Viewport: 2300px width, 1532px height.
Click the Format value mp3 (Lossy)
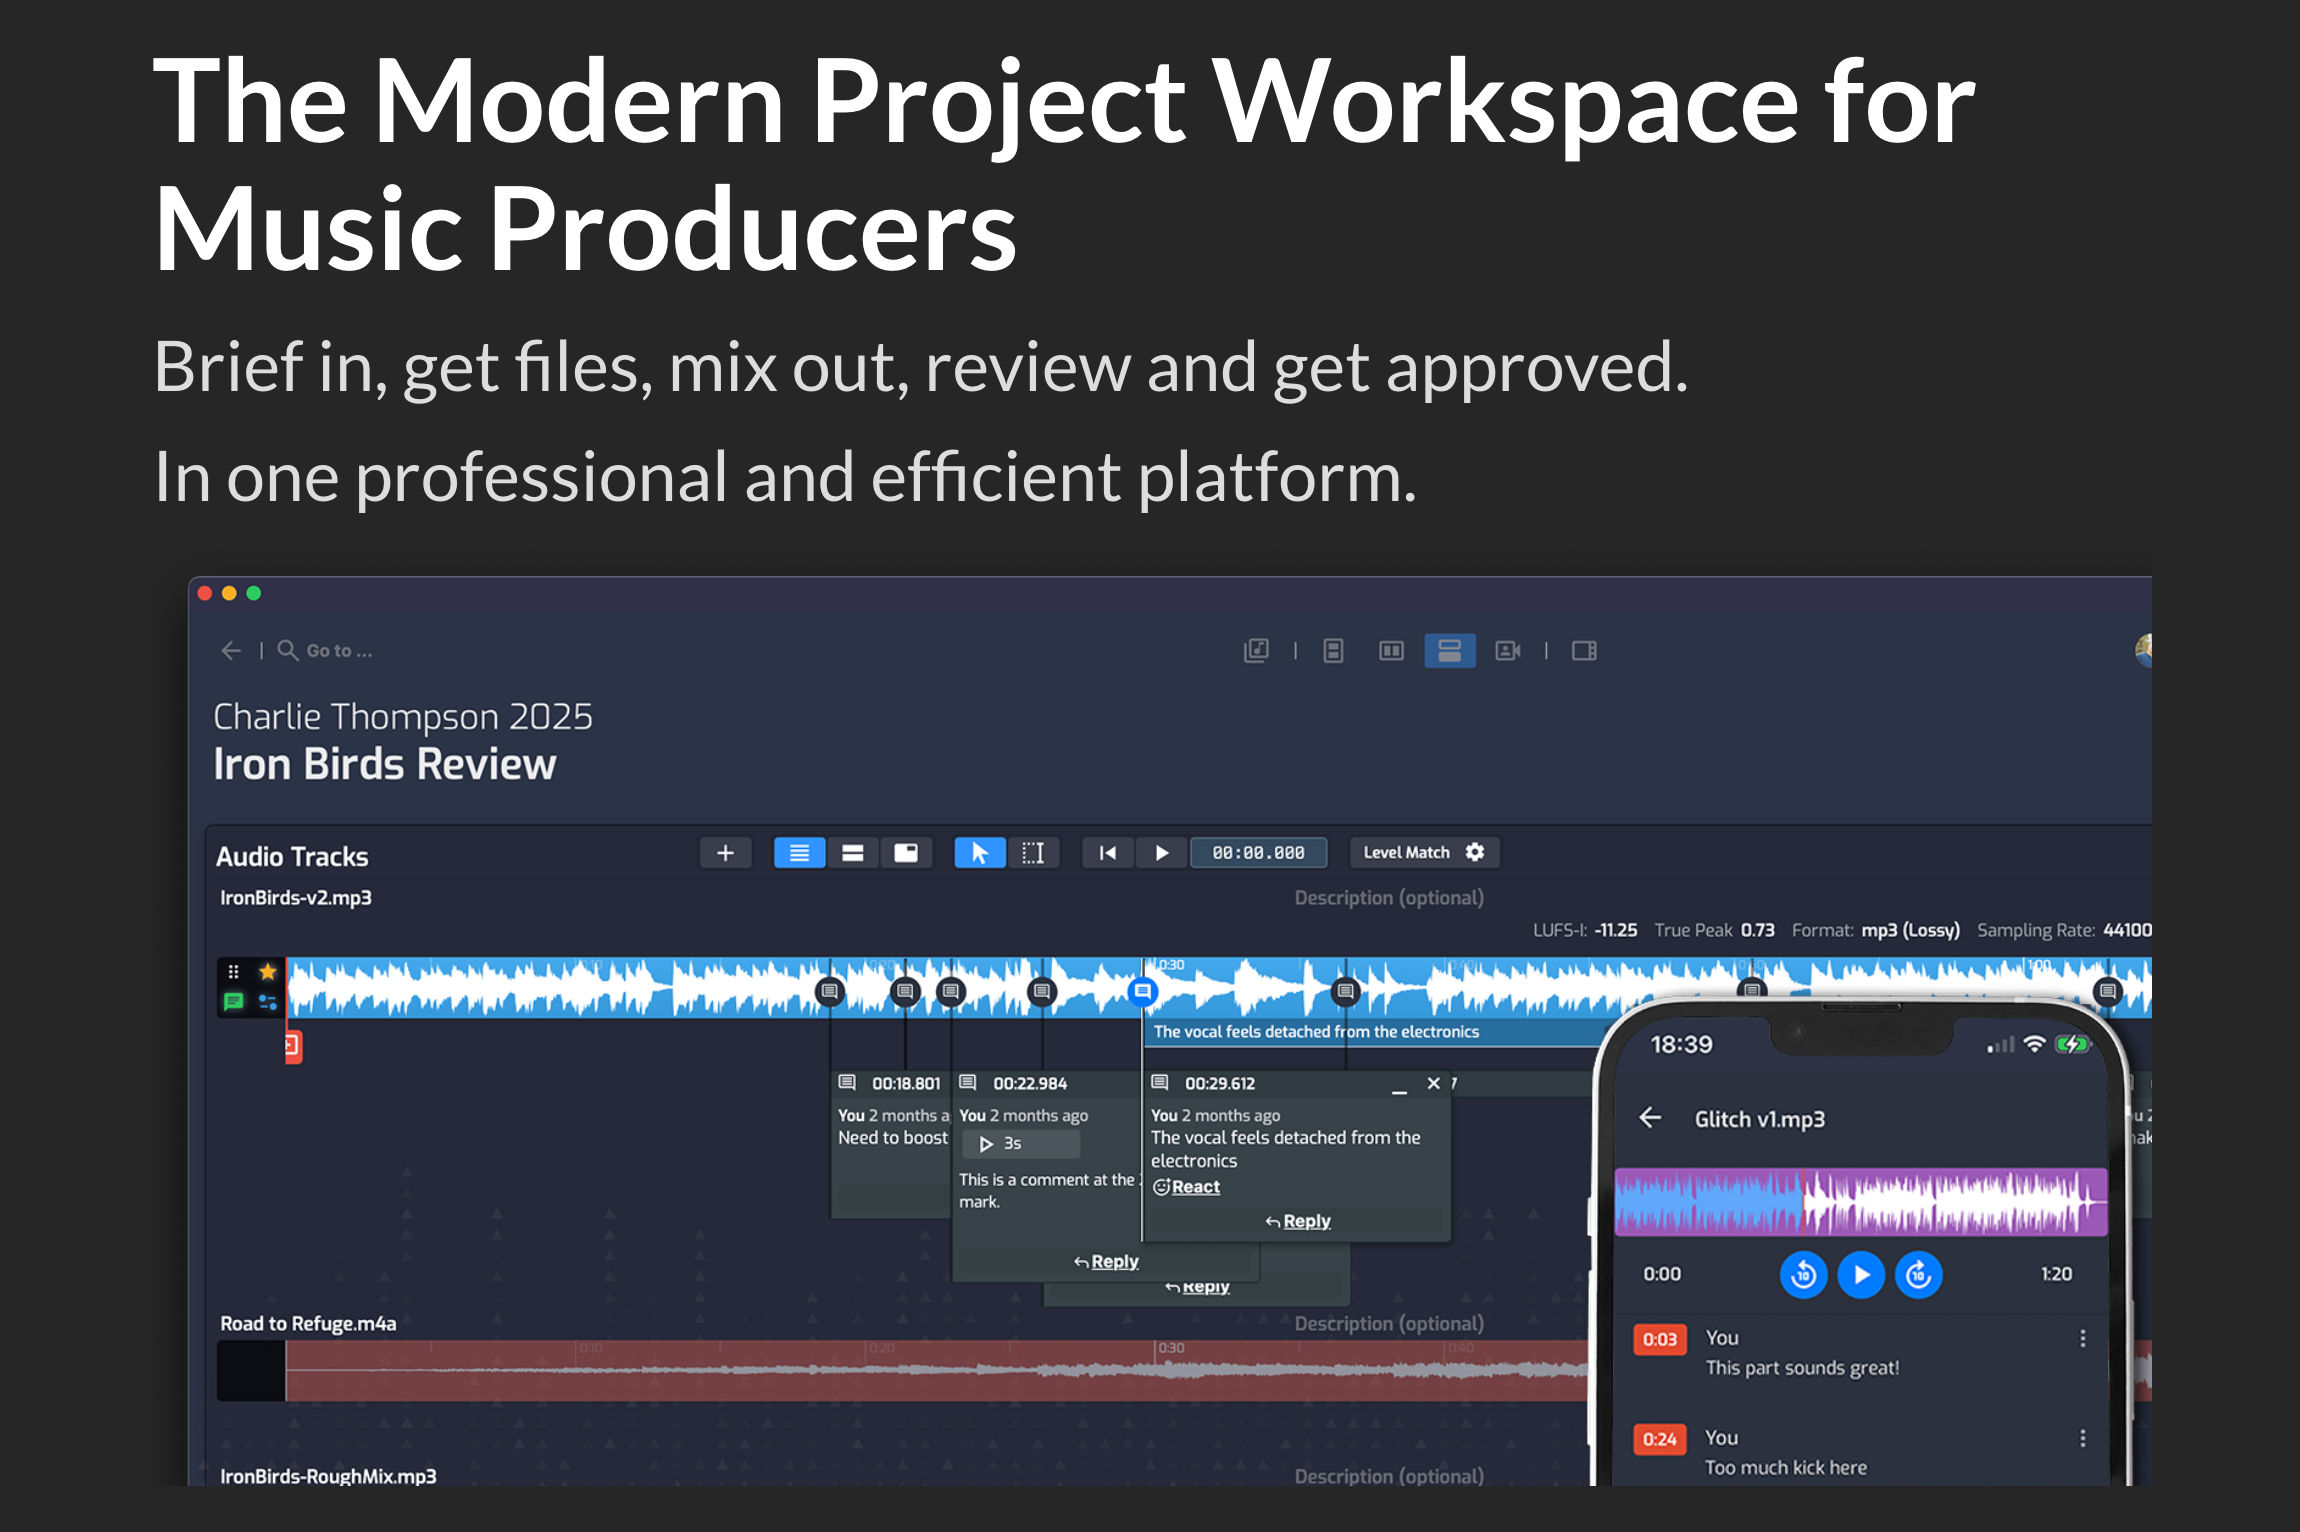(1910, 930)
